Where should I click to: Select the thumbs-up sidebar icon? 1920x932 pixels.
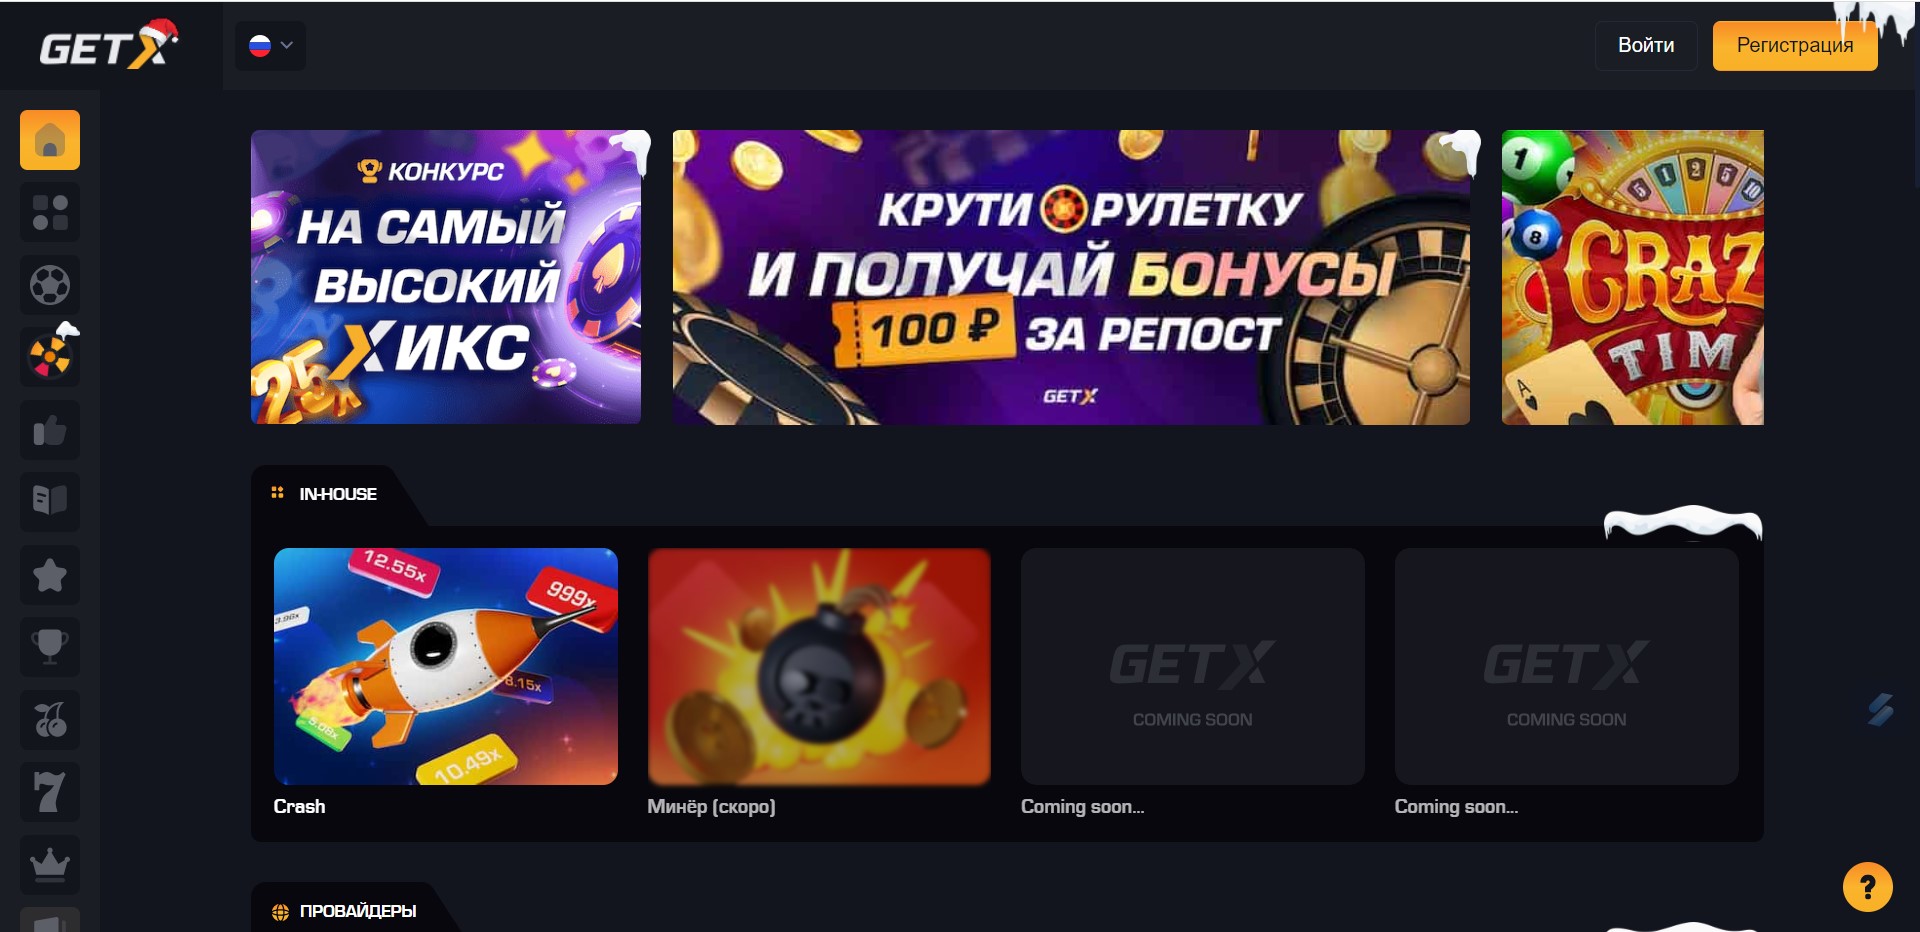50,430
